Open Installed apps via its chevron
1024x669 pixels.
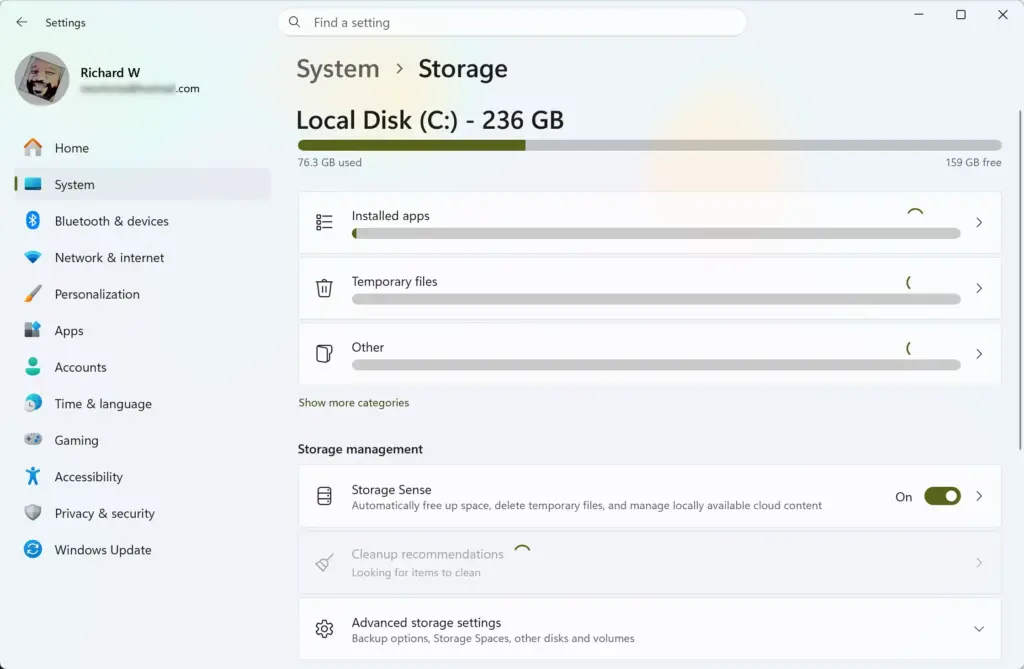click(x=978, y=223)
